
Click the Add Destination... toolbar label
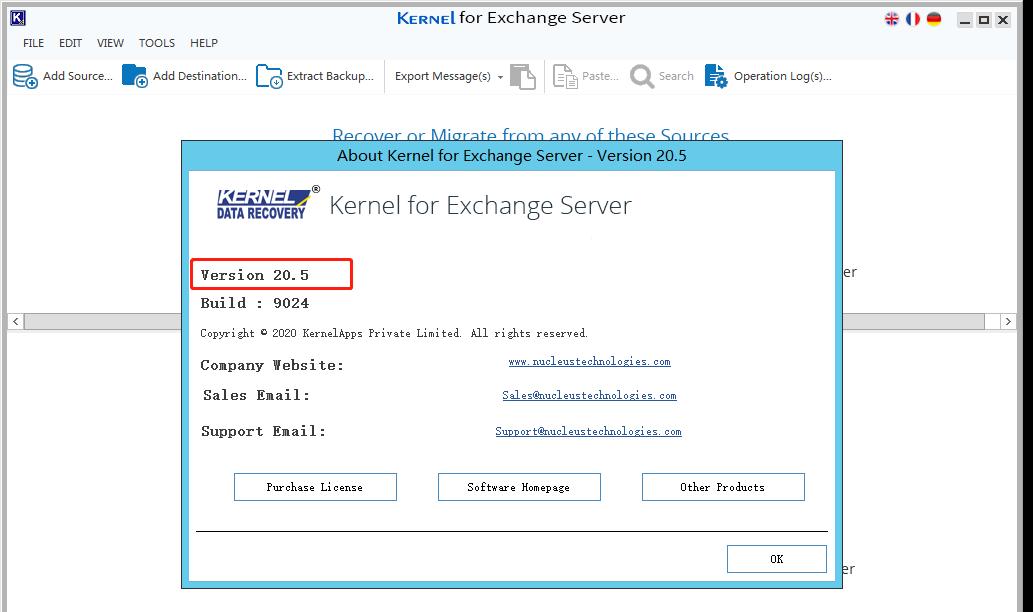click(200, 76)
